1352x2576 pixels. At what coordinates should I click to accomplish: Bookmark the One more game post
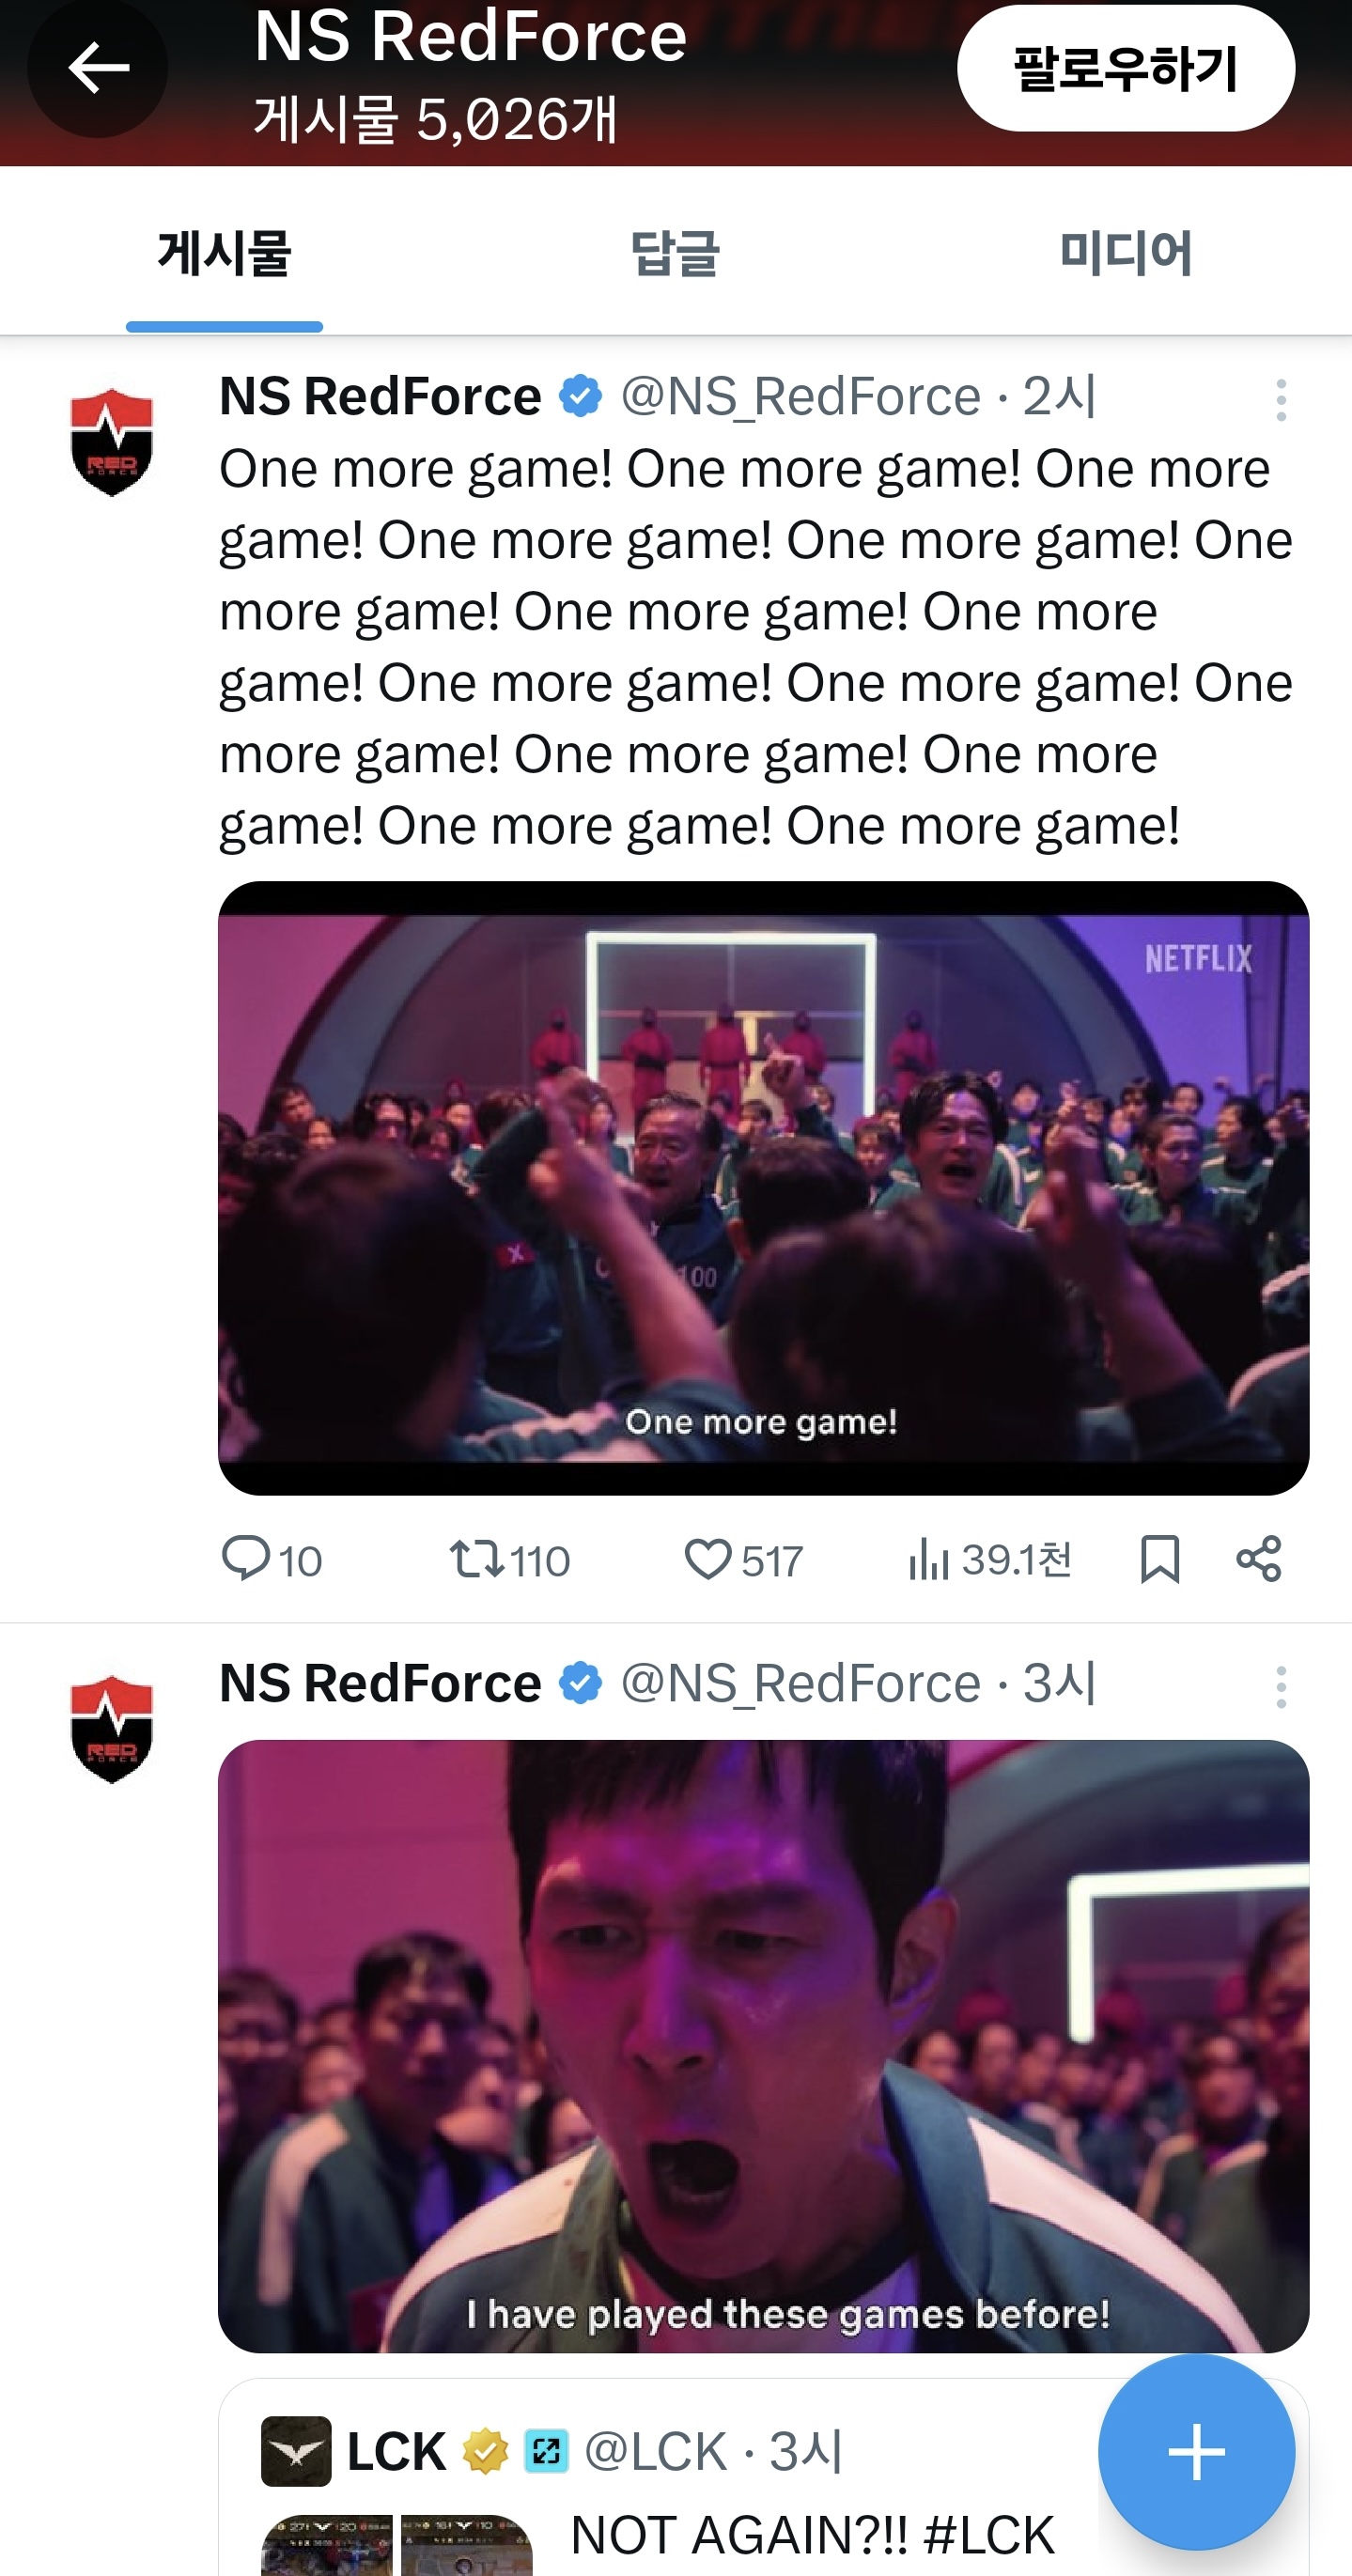point(1159,1558)
